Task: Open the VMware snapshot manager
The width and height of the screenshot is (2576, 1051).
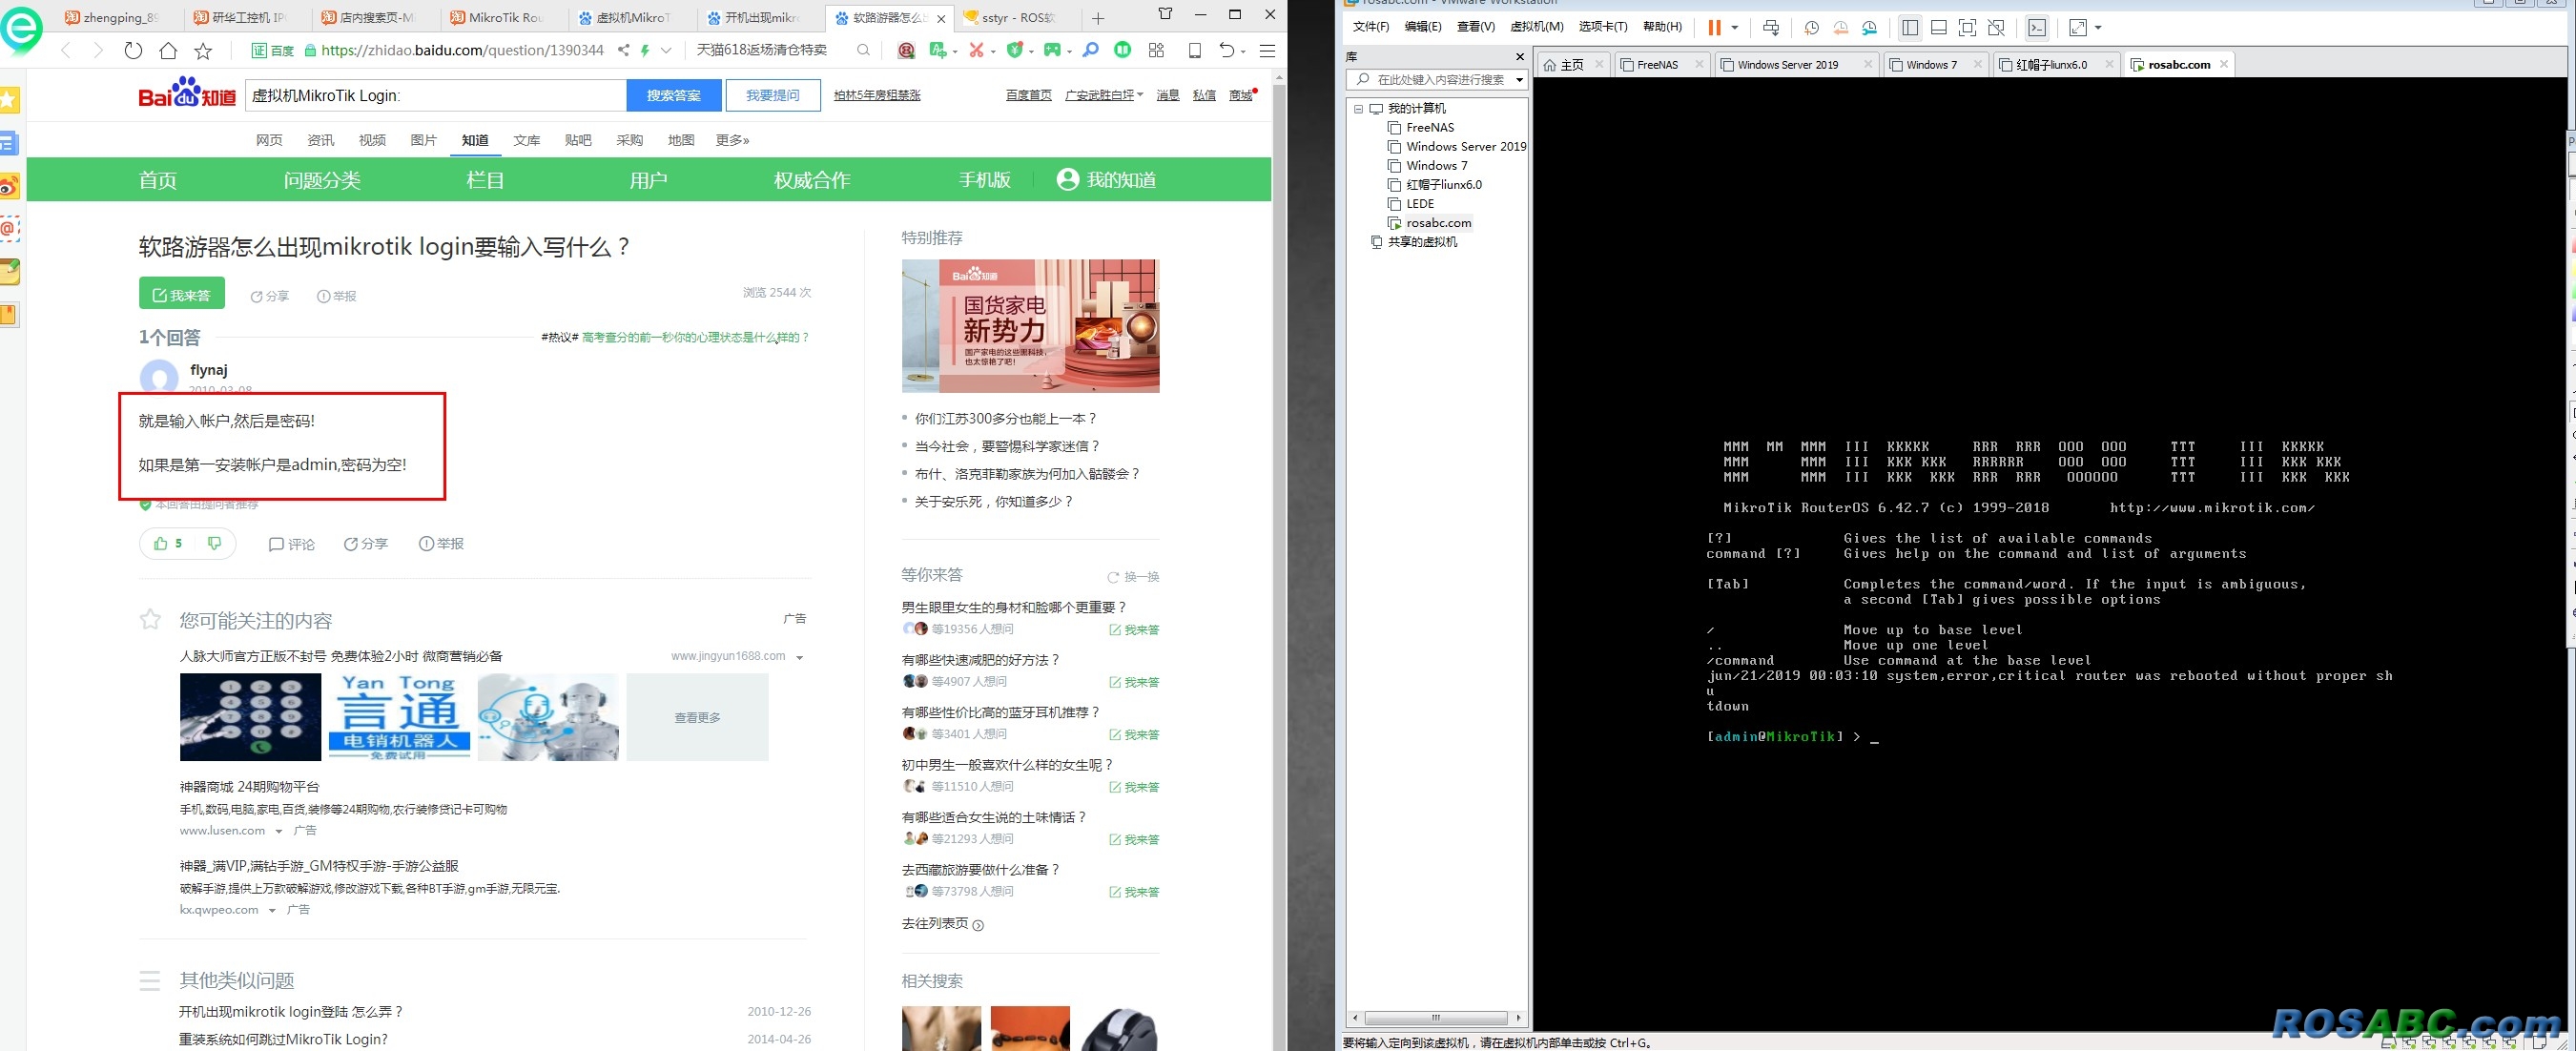Action: pyautogui.click(x=1869, y=28)
